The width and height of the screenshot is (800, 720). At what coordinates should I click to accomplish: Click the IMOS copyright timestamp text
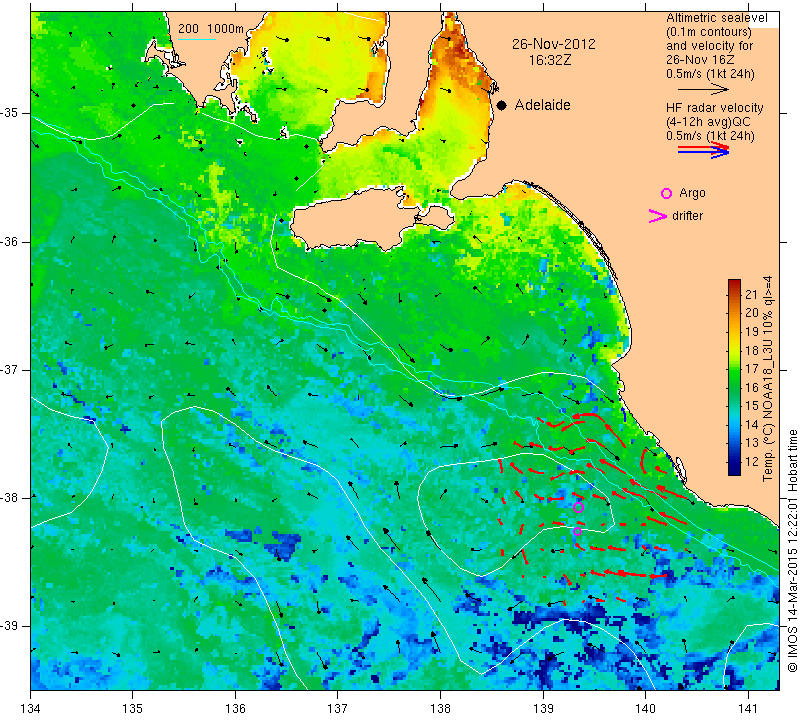[792, 550]
